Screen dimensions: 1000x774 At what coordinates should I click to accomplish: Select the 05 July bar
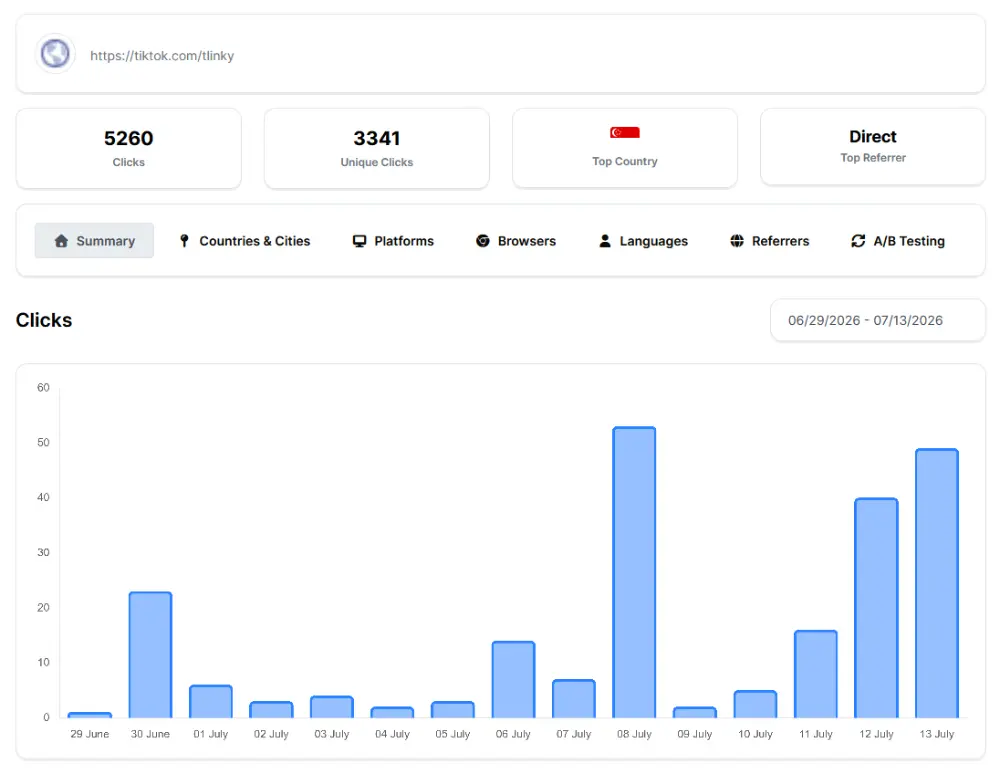tap(453, 710)
